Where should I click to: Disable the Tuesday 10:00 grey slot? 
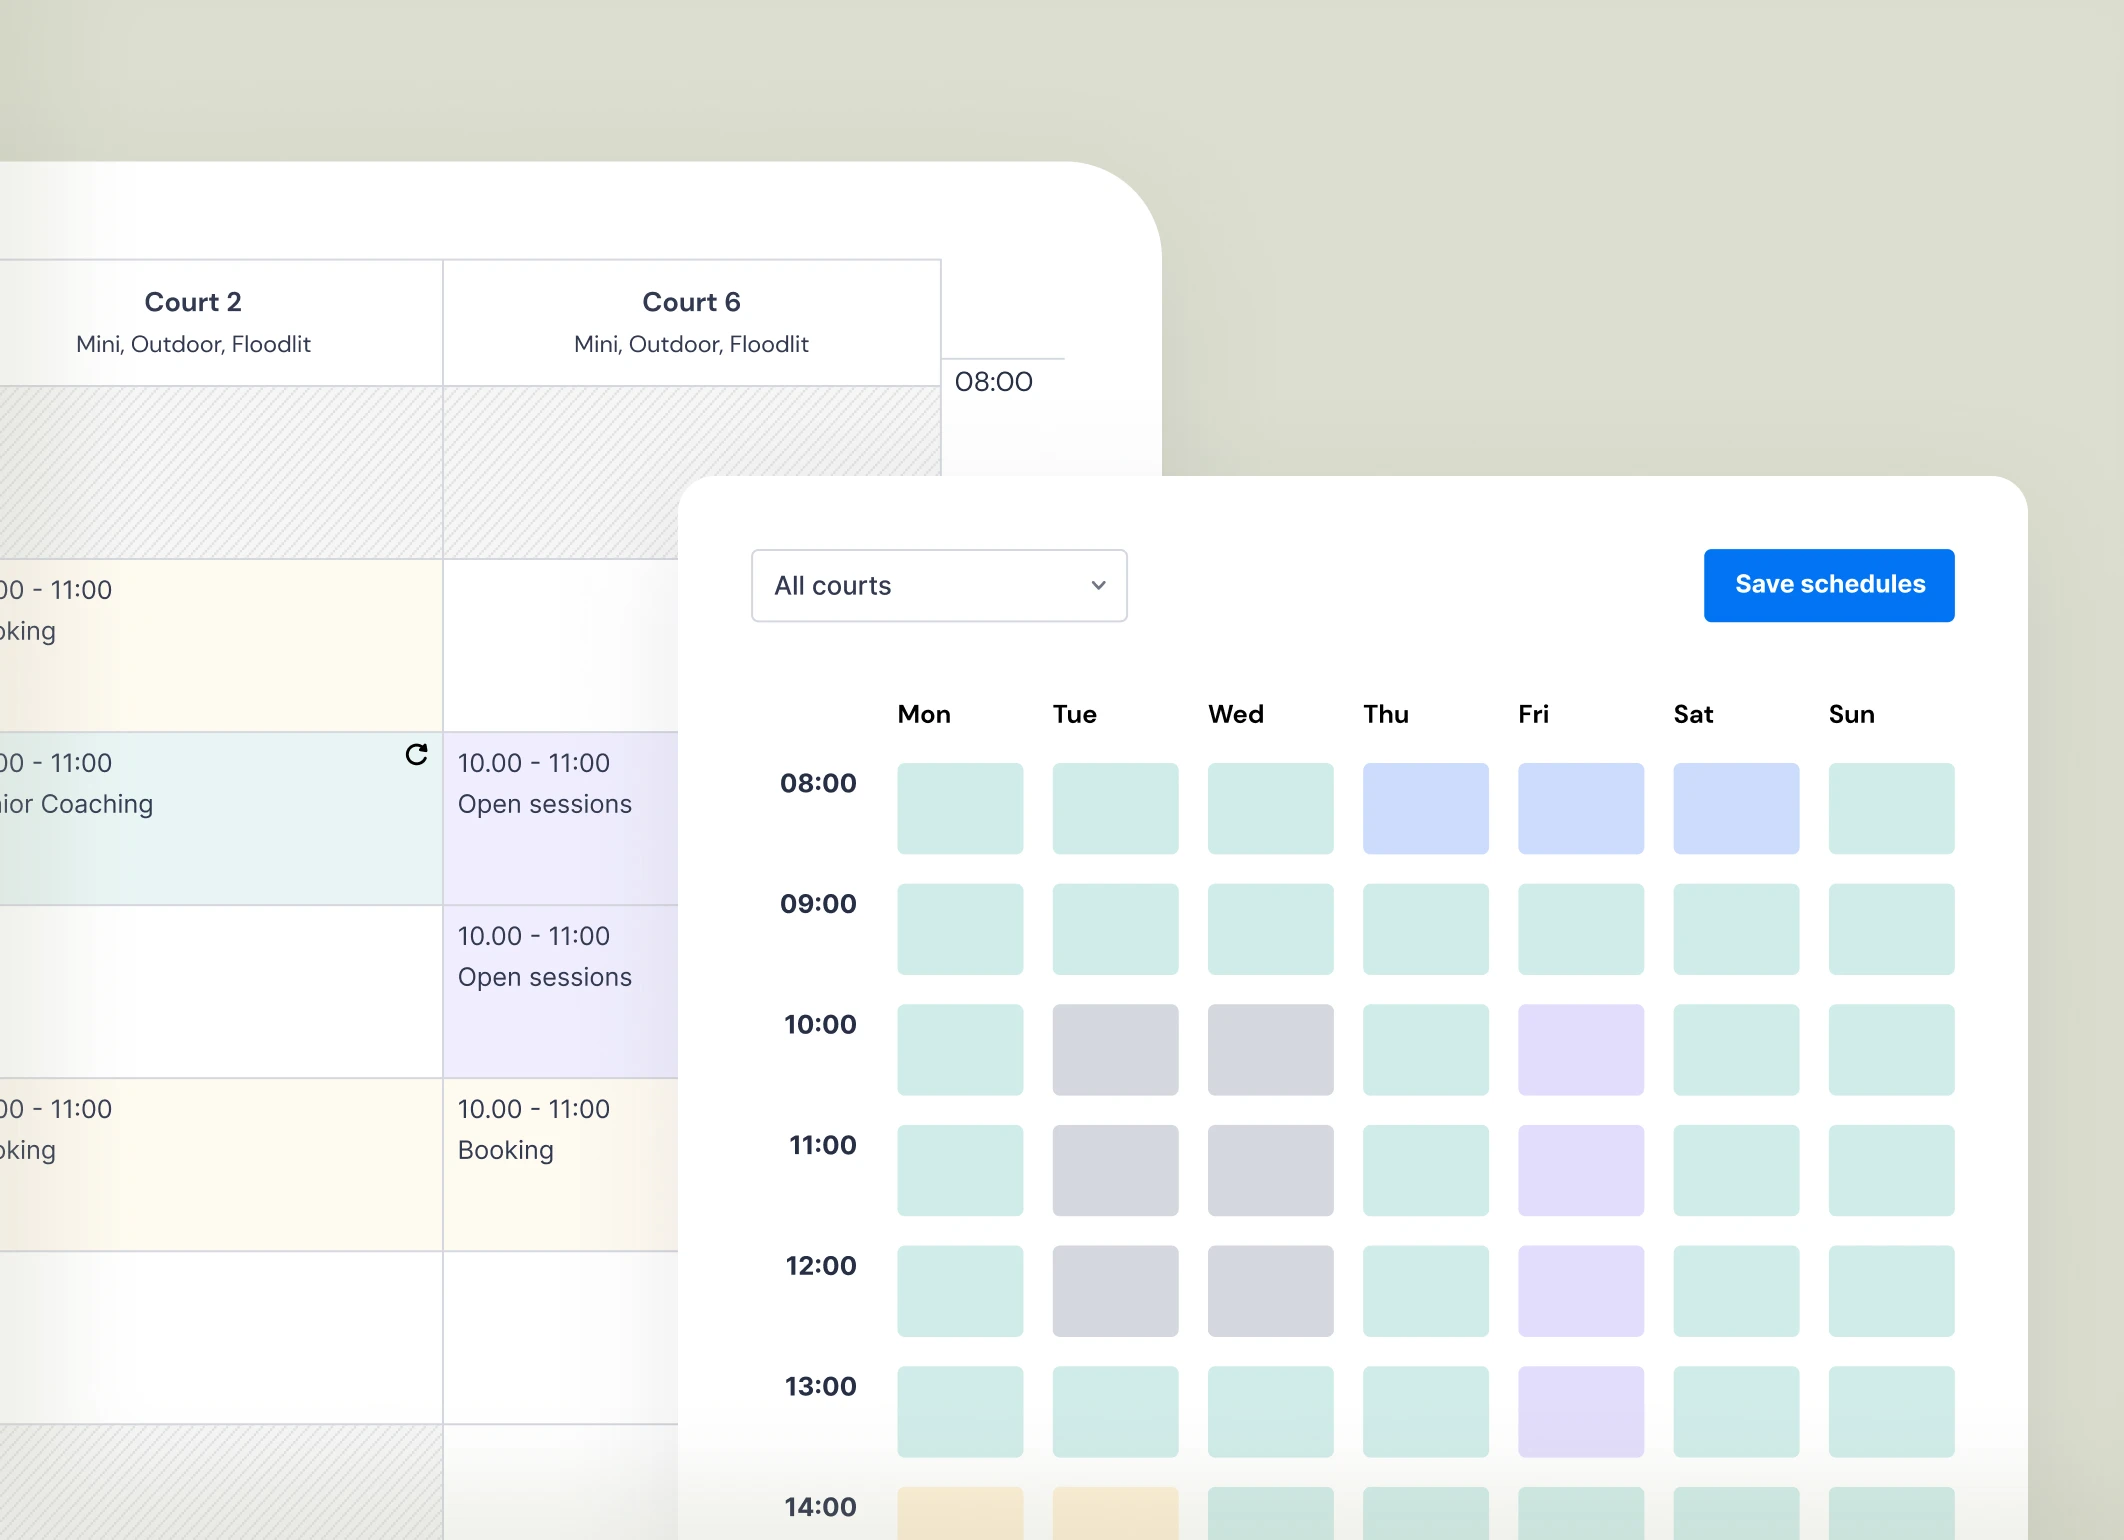click(x=1115, y=1049)
